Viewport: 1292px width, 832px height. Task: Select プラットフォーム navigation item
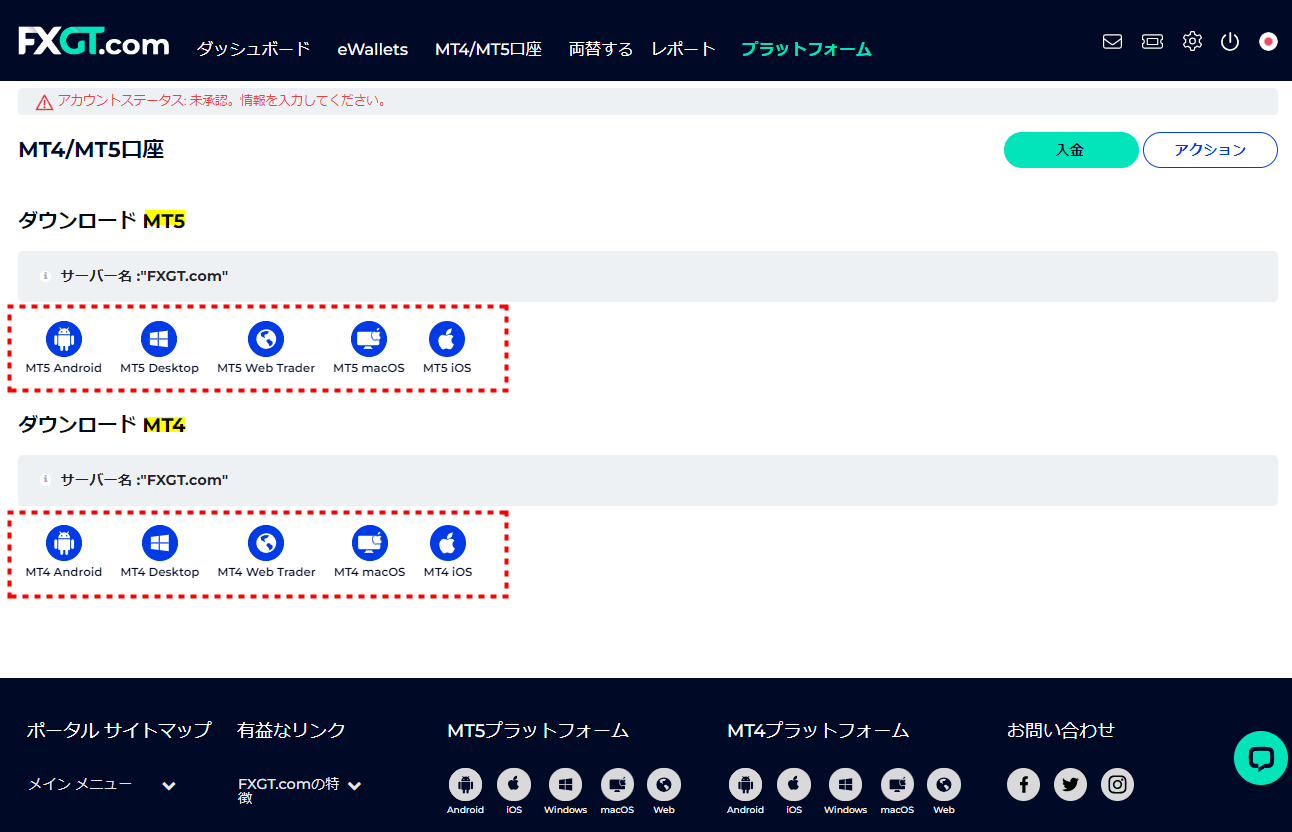806,49
